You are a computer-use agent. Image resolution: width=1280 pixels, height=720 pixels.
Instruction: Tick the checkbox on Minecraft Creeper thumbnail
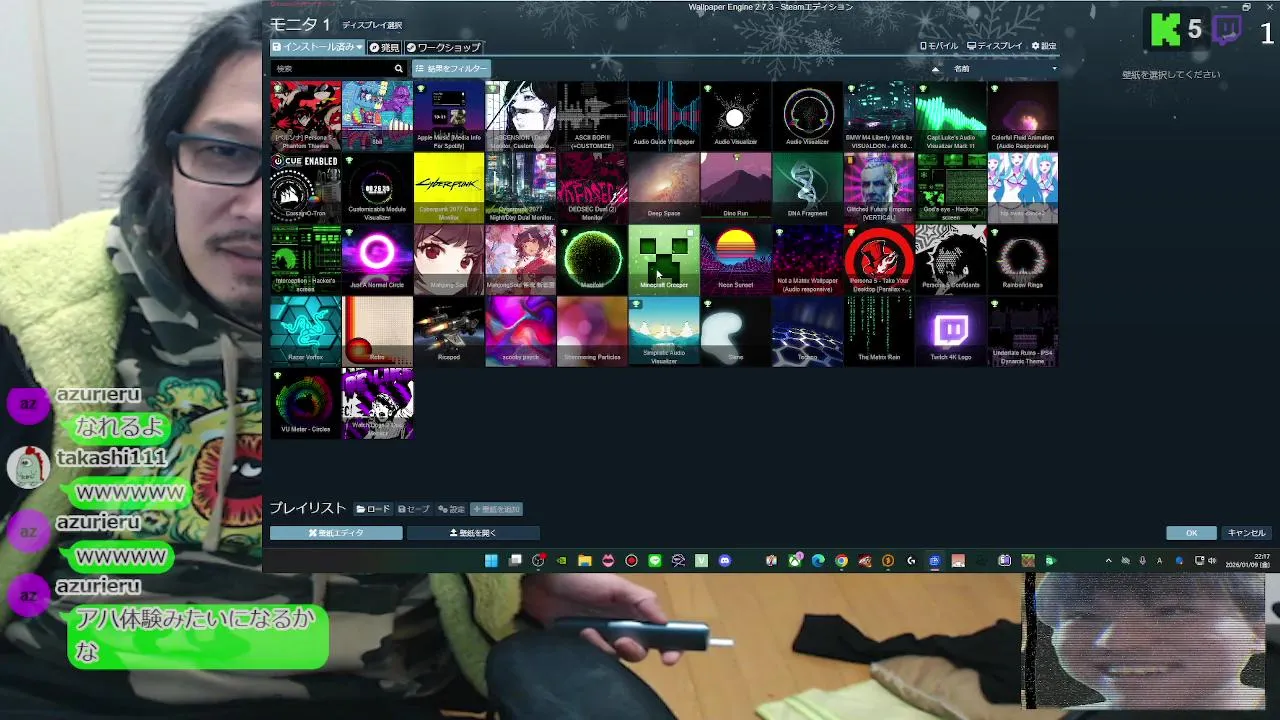click(691, 232)
